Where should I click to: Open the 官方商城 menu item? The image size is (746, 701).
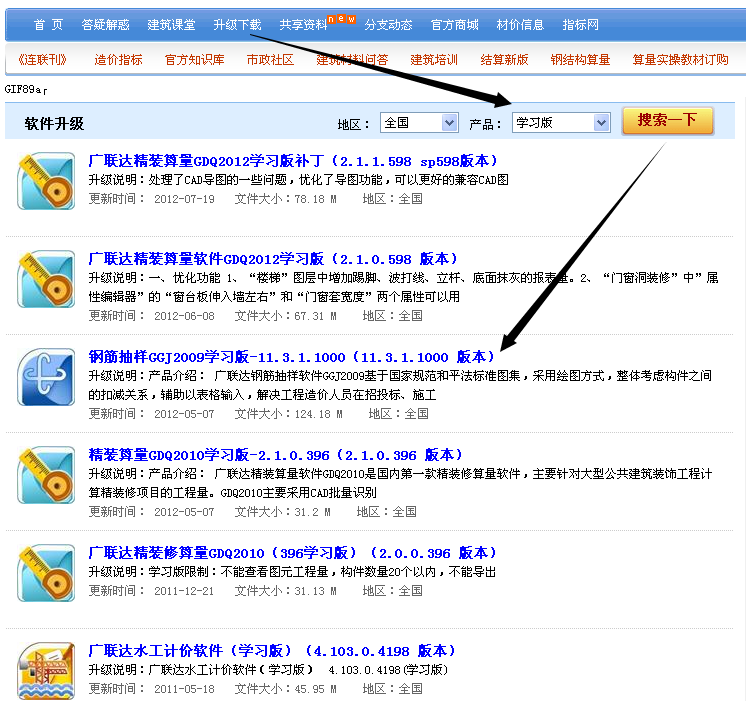[454, 25]
